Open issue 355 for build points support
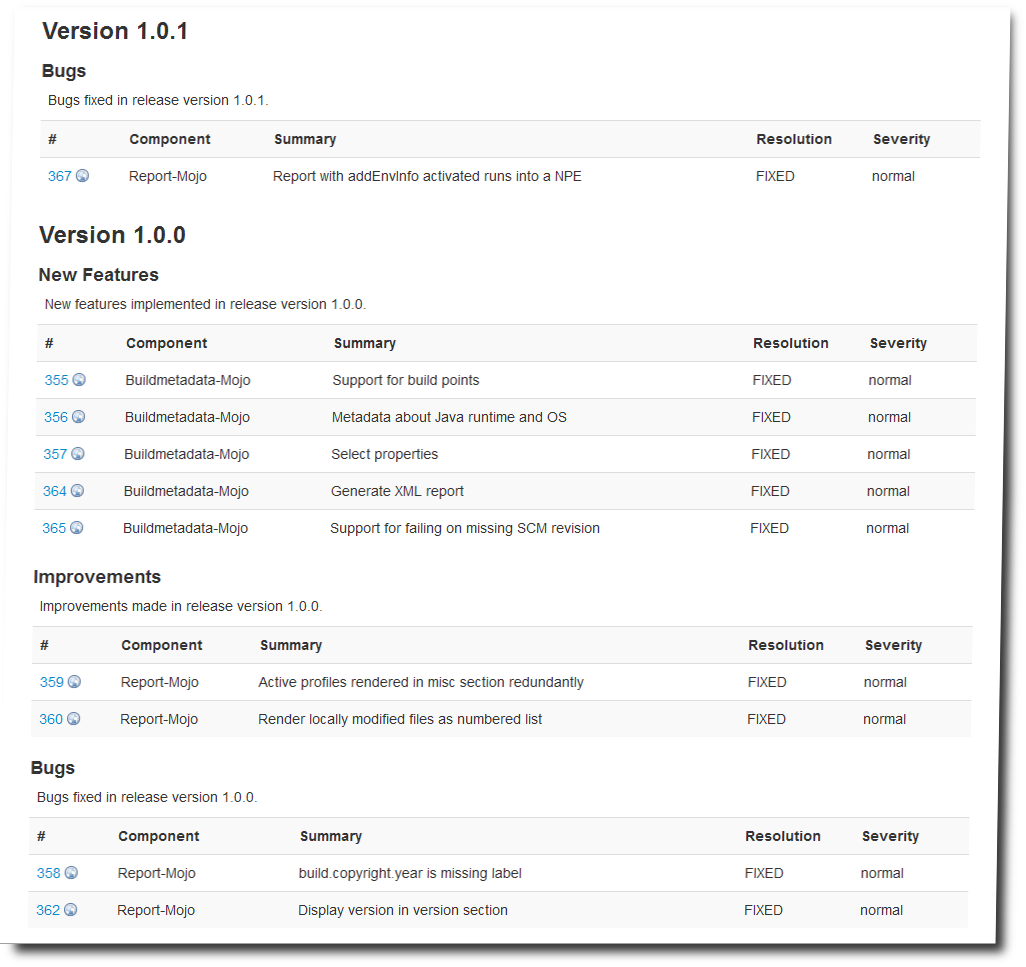The height and width of the screenshot is (967, 1026). (x=56, y=380)
